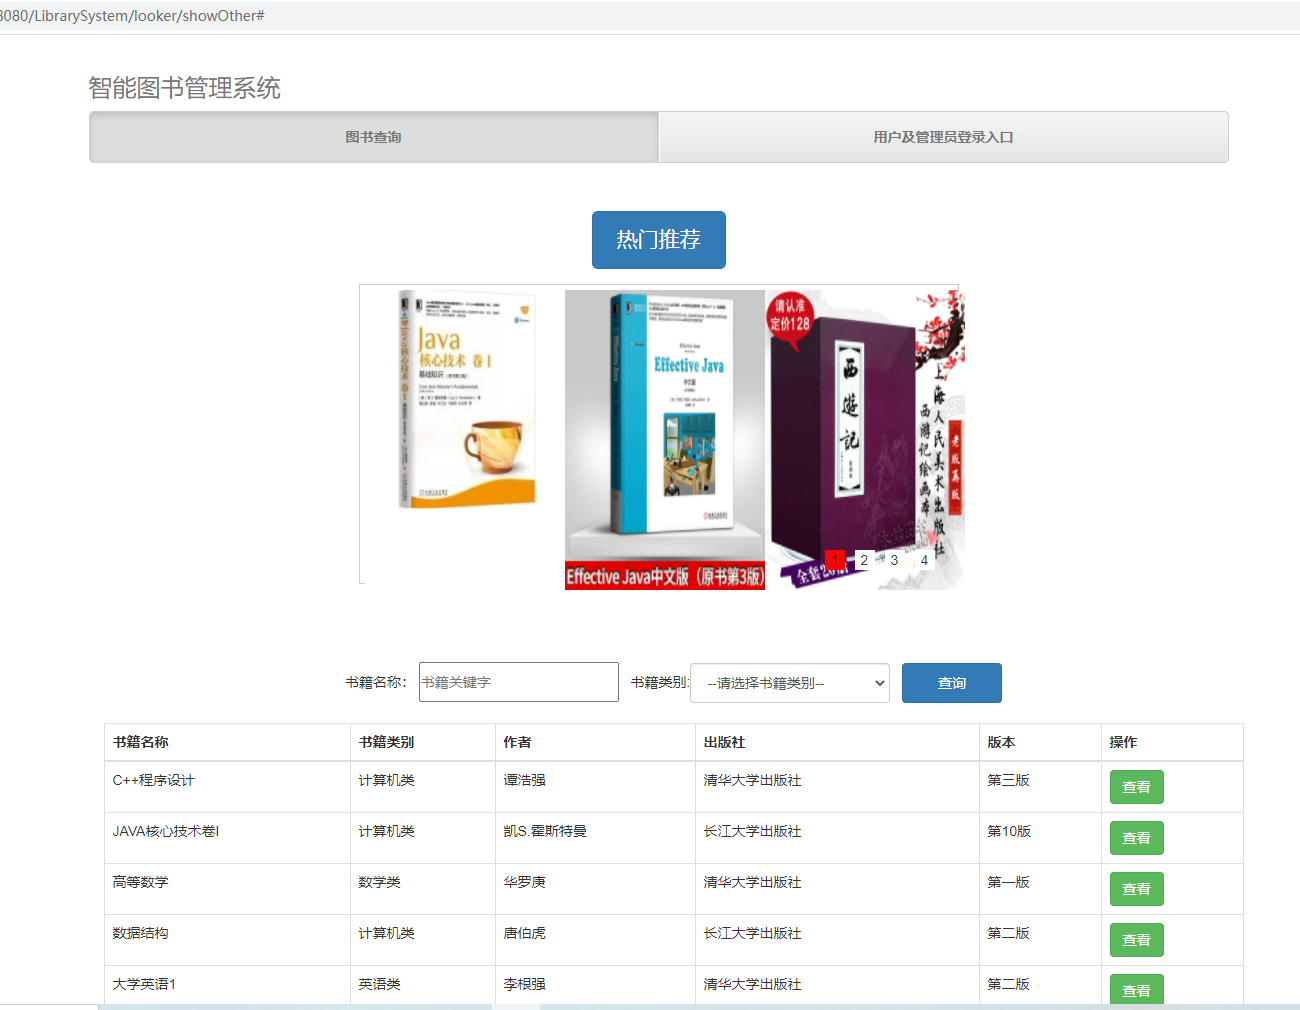Select the 数据结构 book name cell

(x=227, y=940)
